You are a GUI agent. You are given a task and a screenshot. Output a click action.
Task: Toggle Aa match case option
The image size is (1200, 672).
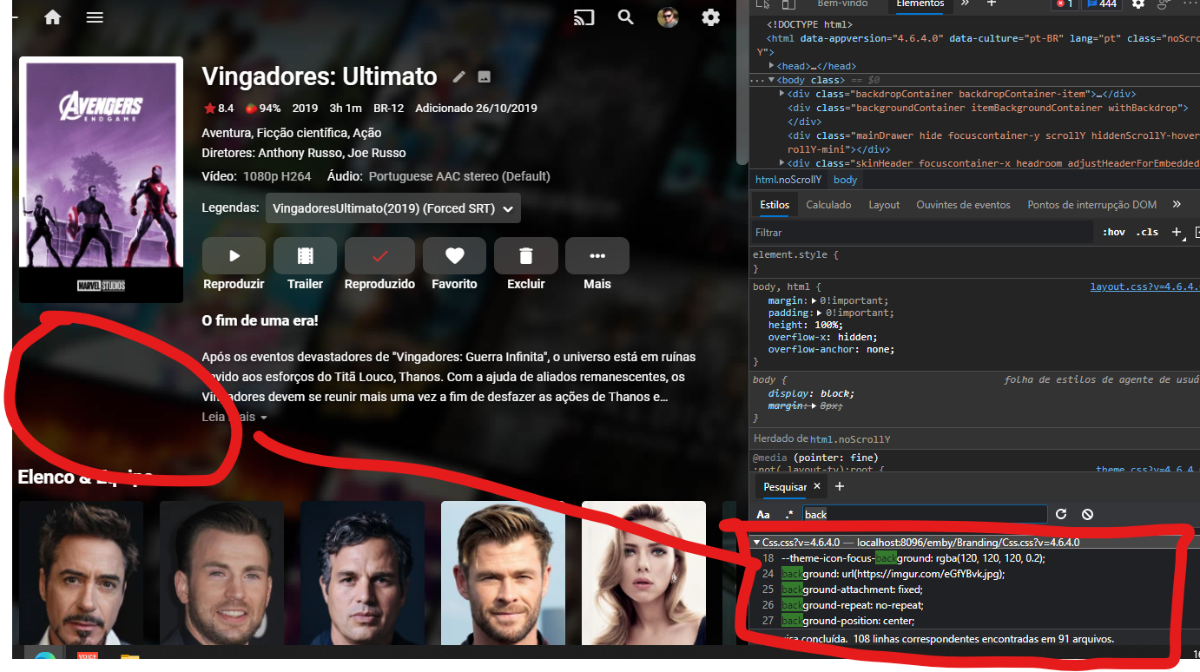point(763,514)
